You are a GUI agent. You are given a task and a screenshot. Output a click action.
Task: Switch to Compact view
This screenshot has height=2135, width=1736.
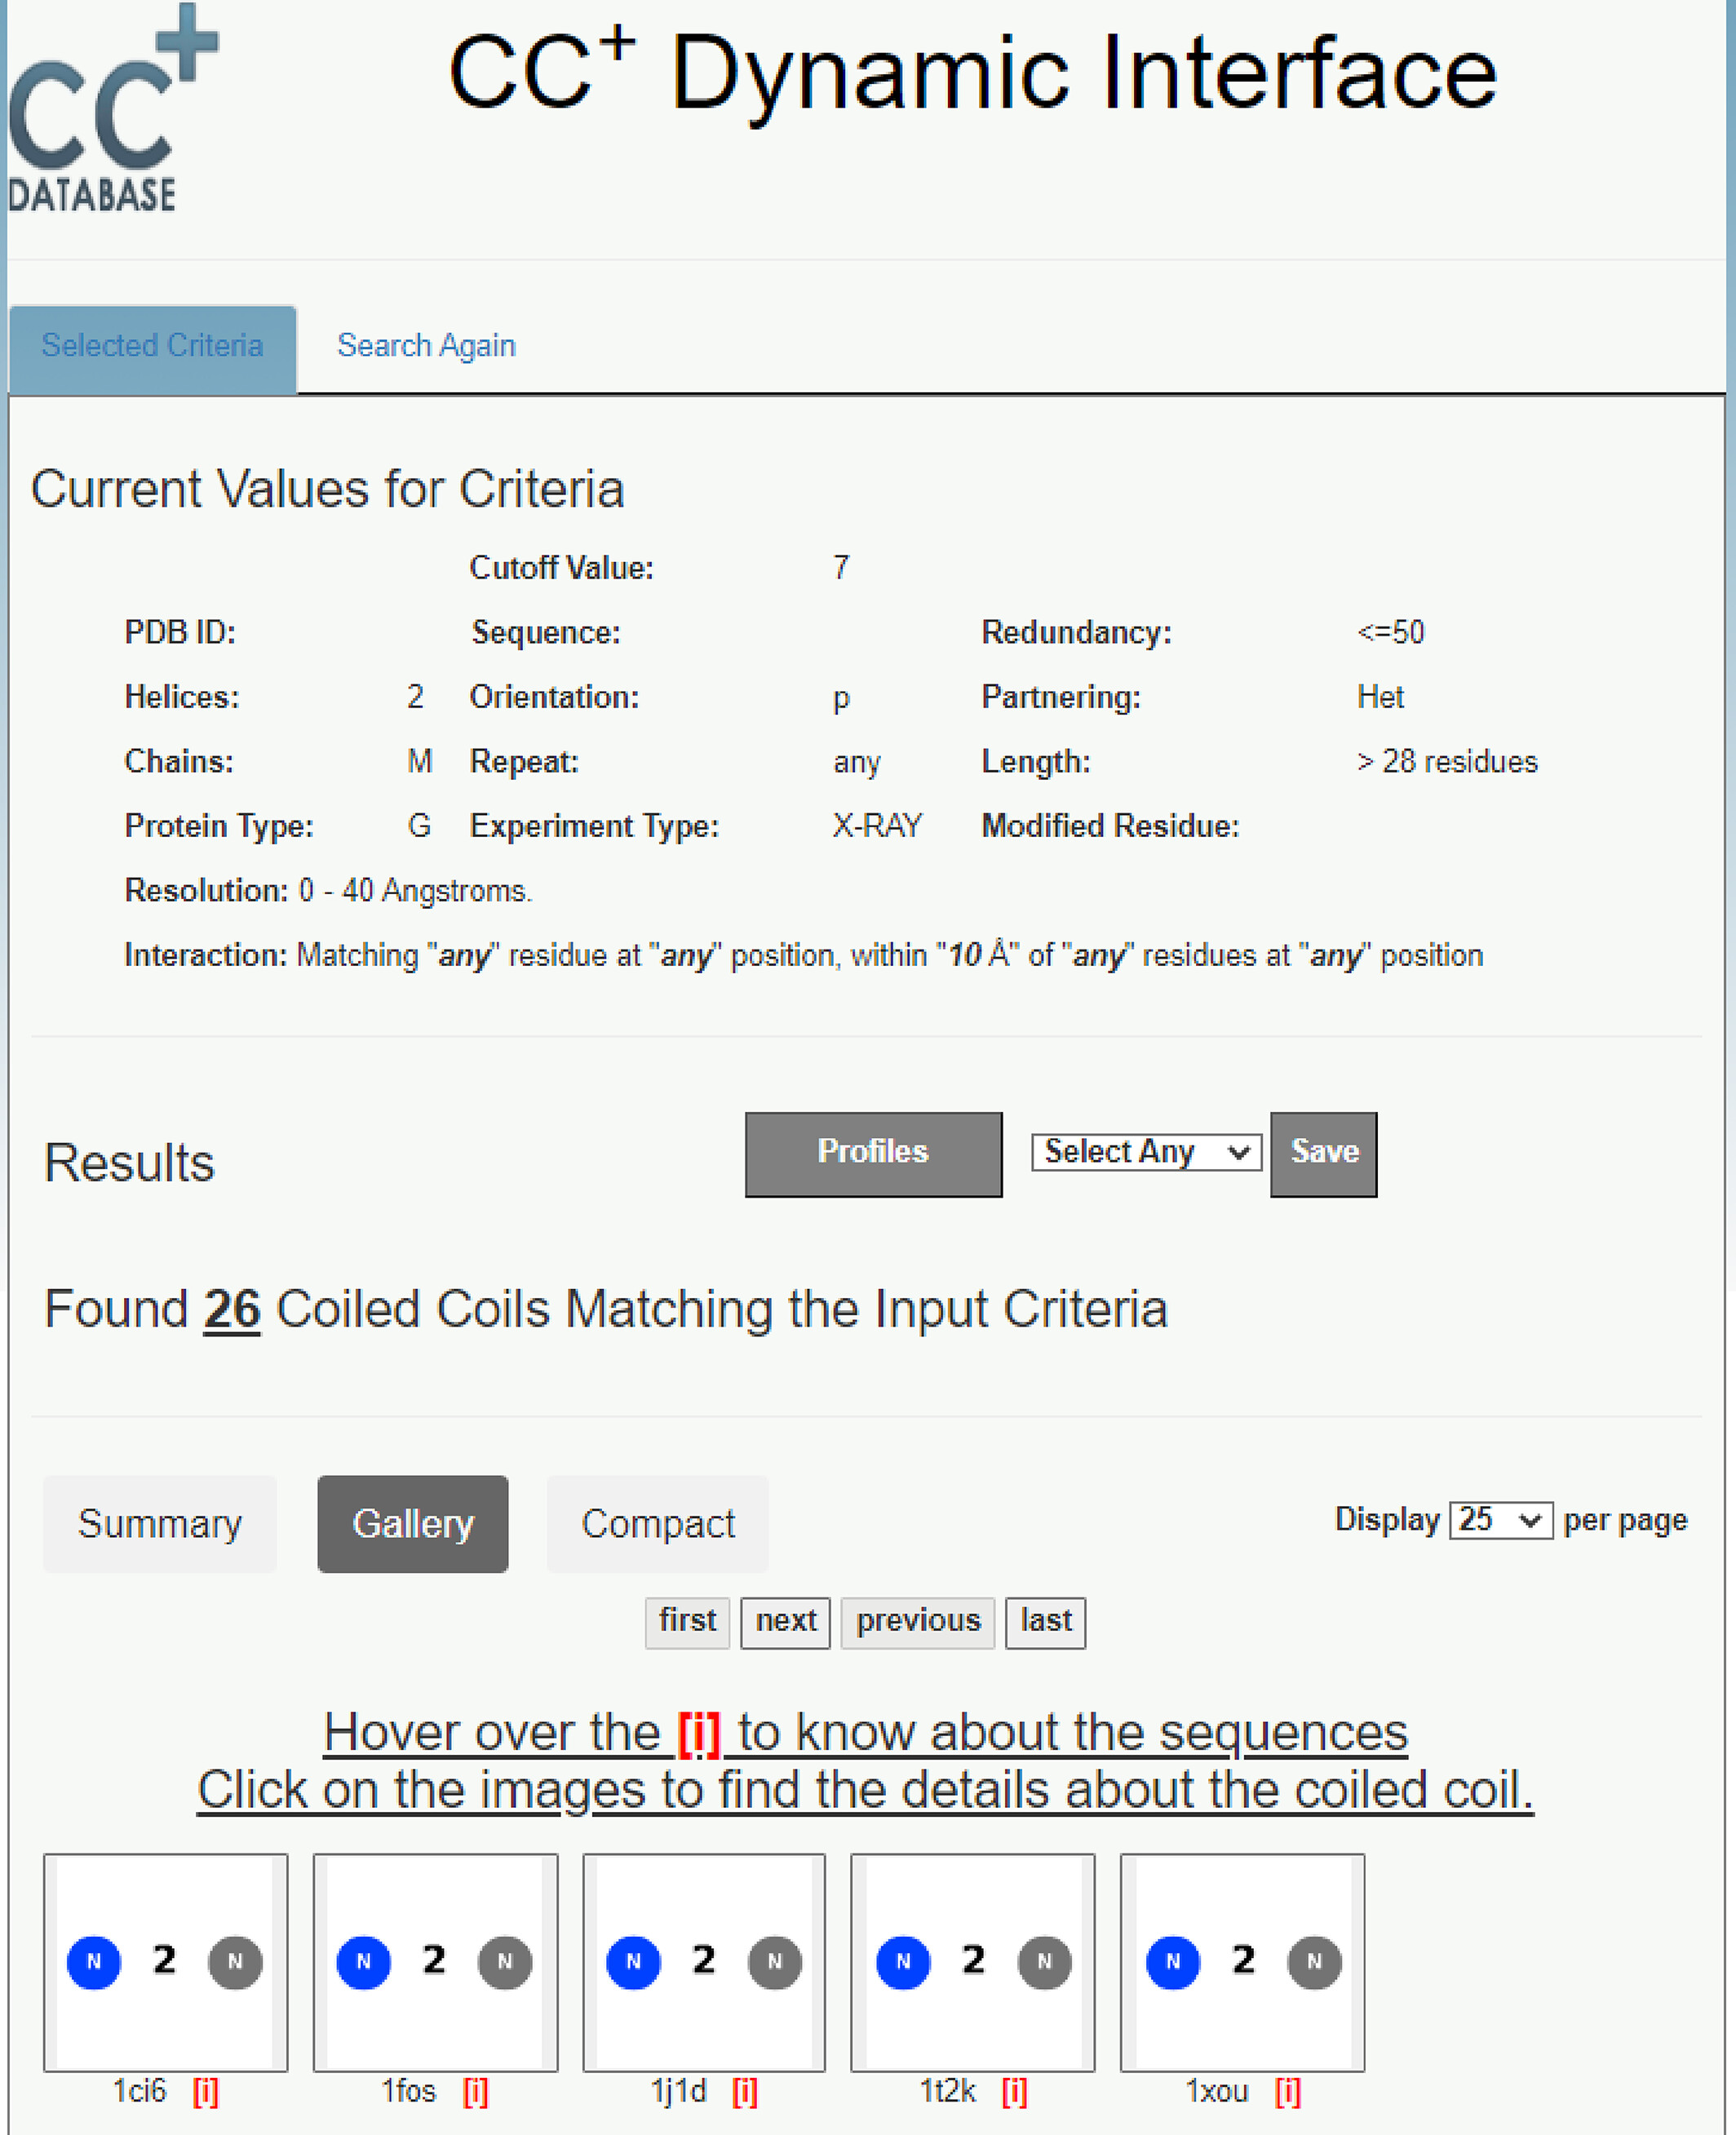pyautogui.click(x=658, y=1523)
